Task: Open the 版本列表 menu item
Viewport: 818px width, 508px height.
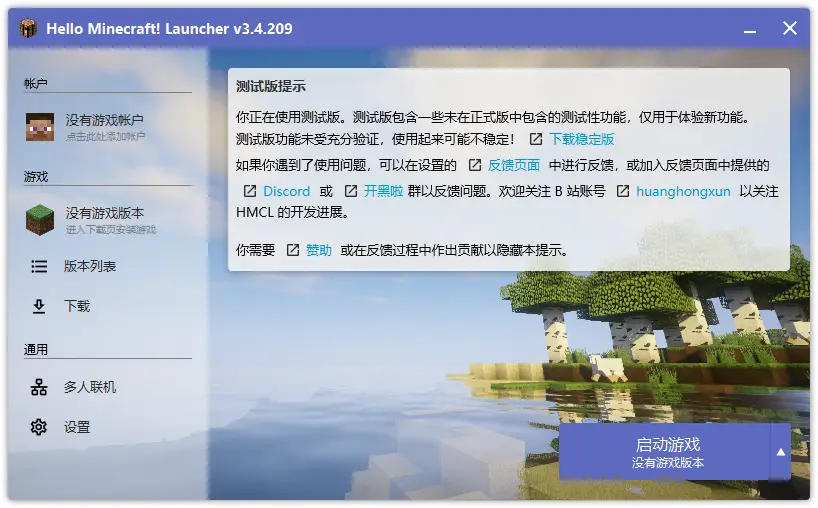Action: coord(90,267)
